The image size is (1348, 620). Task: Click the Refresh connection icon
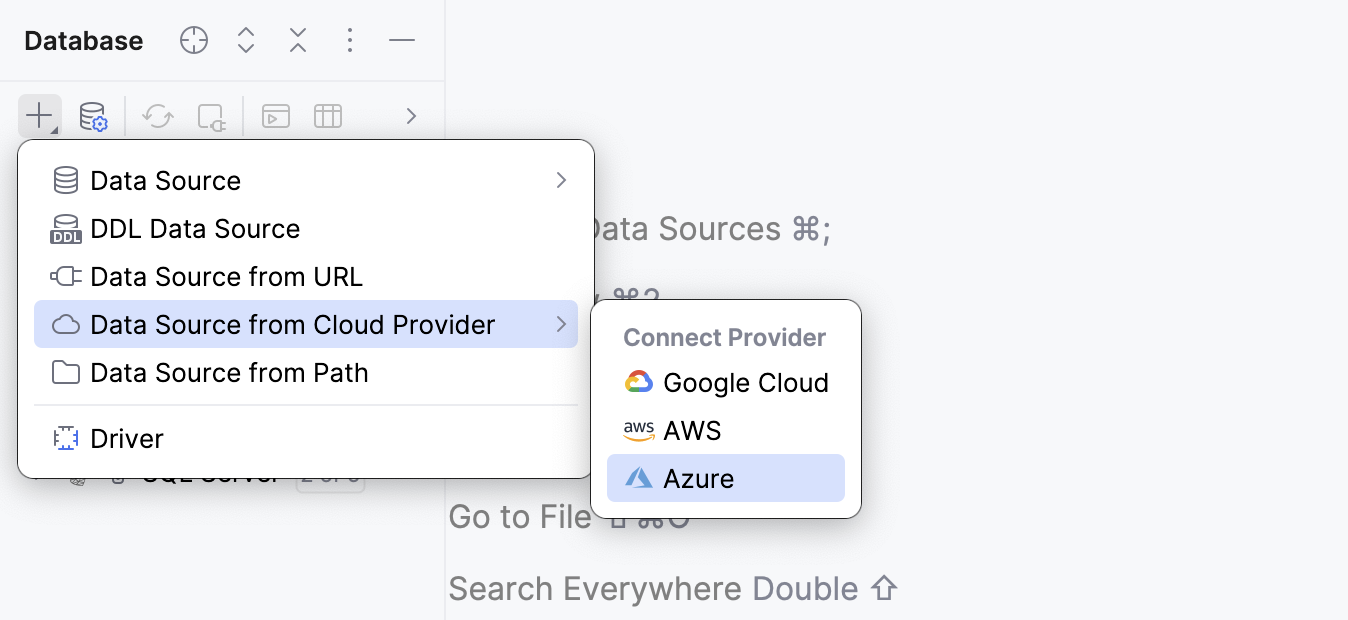coord(157,115)
